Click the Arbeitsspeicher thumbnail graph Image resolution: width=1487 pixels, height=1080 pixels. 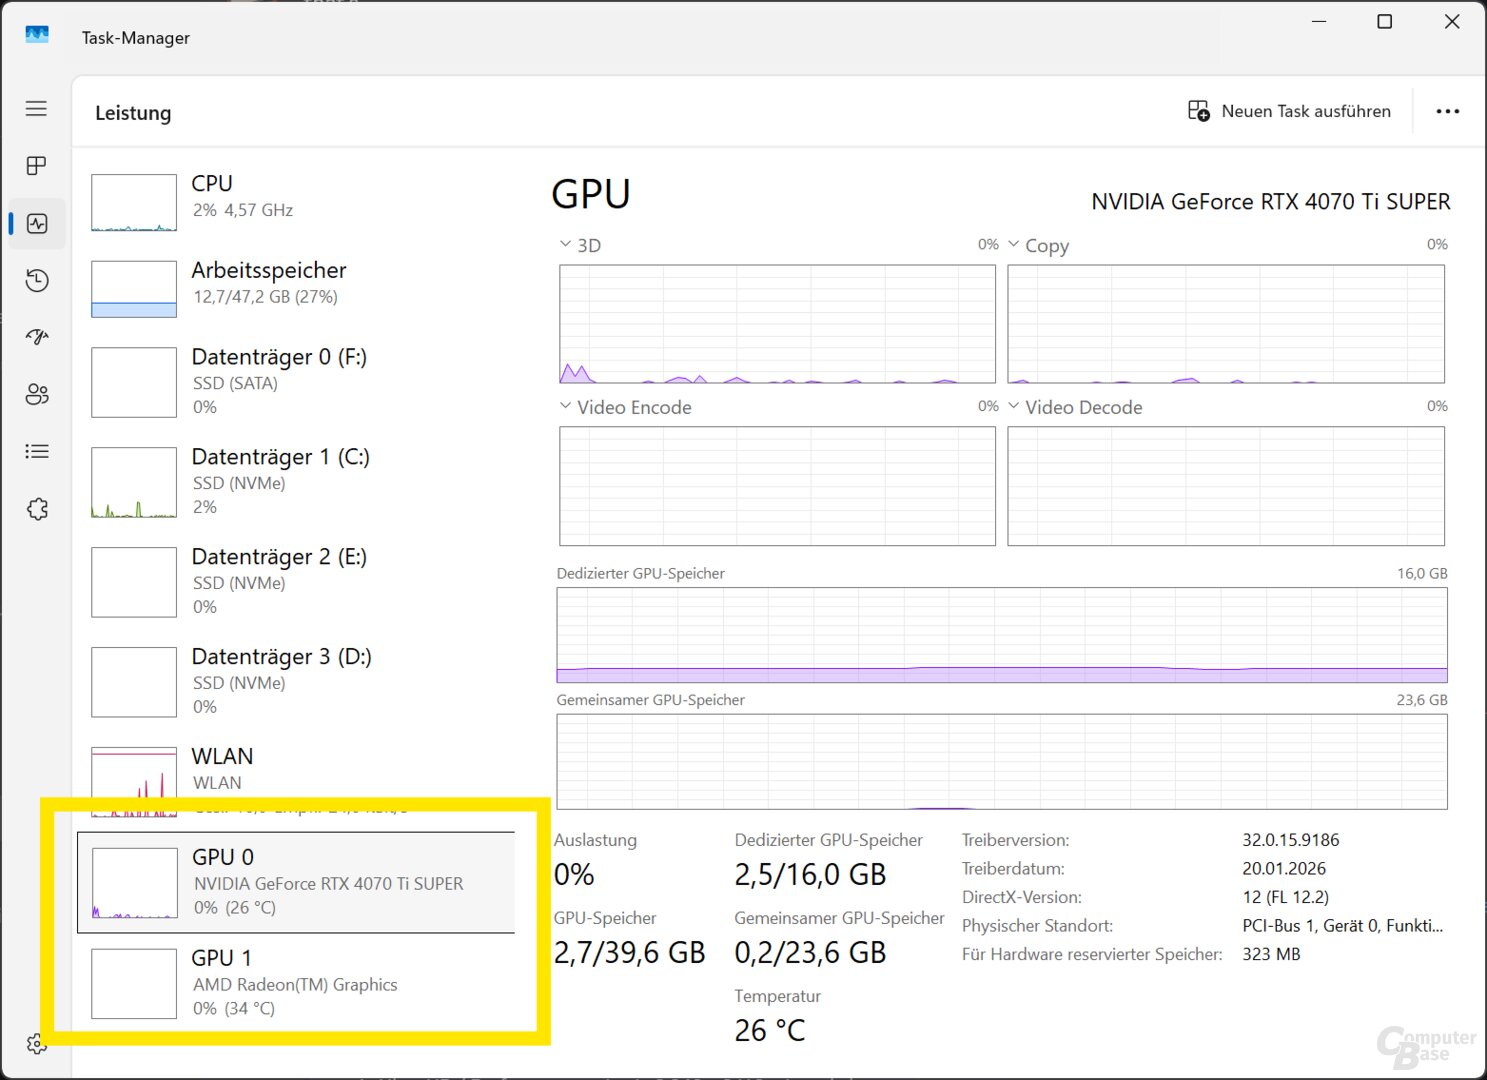click(134, 289)
